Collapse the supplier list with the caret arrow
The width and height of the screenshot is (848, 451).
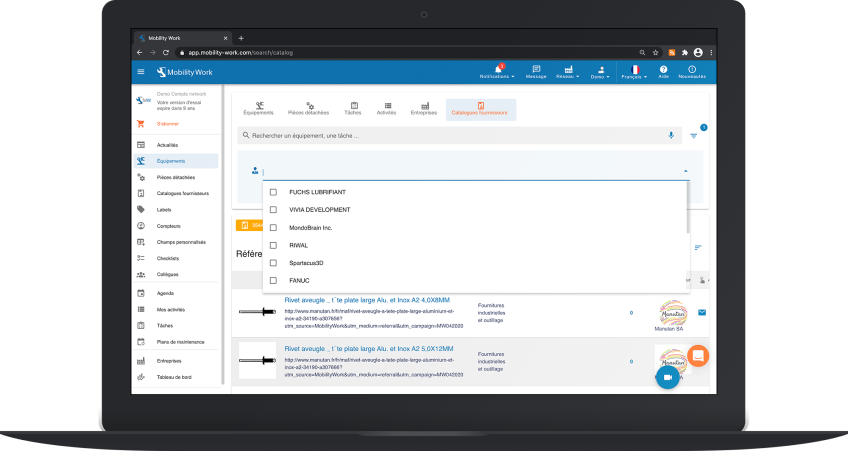(x=686, y=171)
